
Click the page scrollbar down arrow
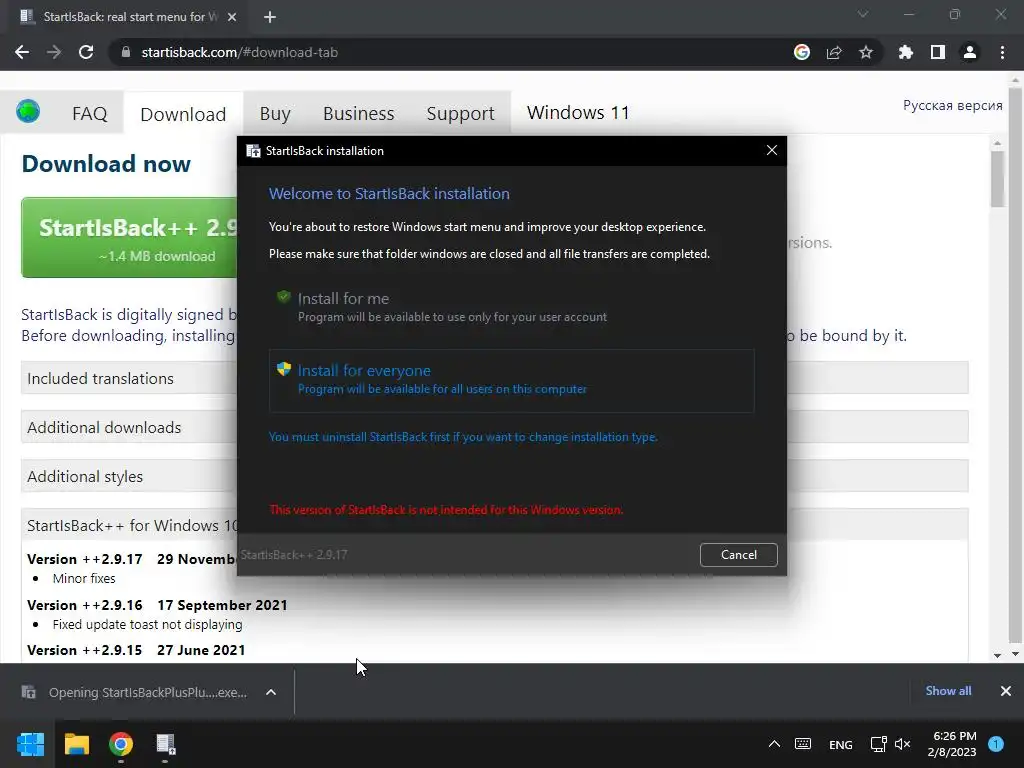click(x=1016, y=654)
